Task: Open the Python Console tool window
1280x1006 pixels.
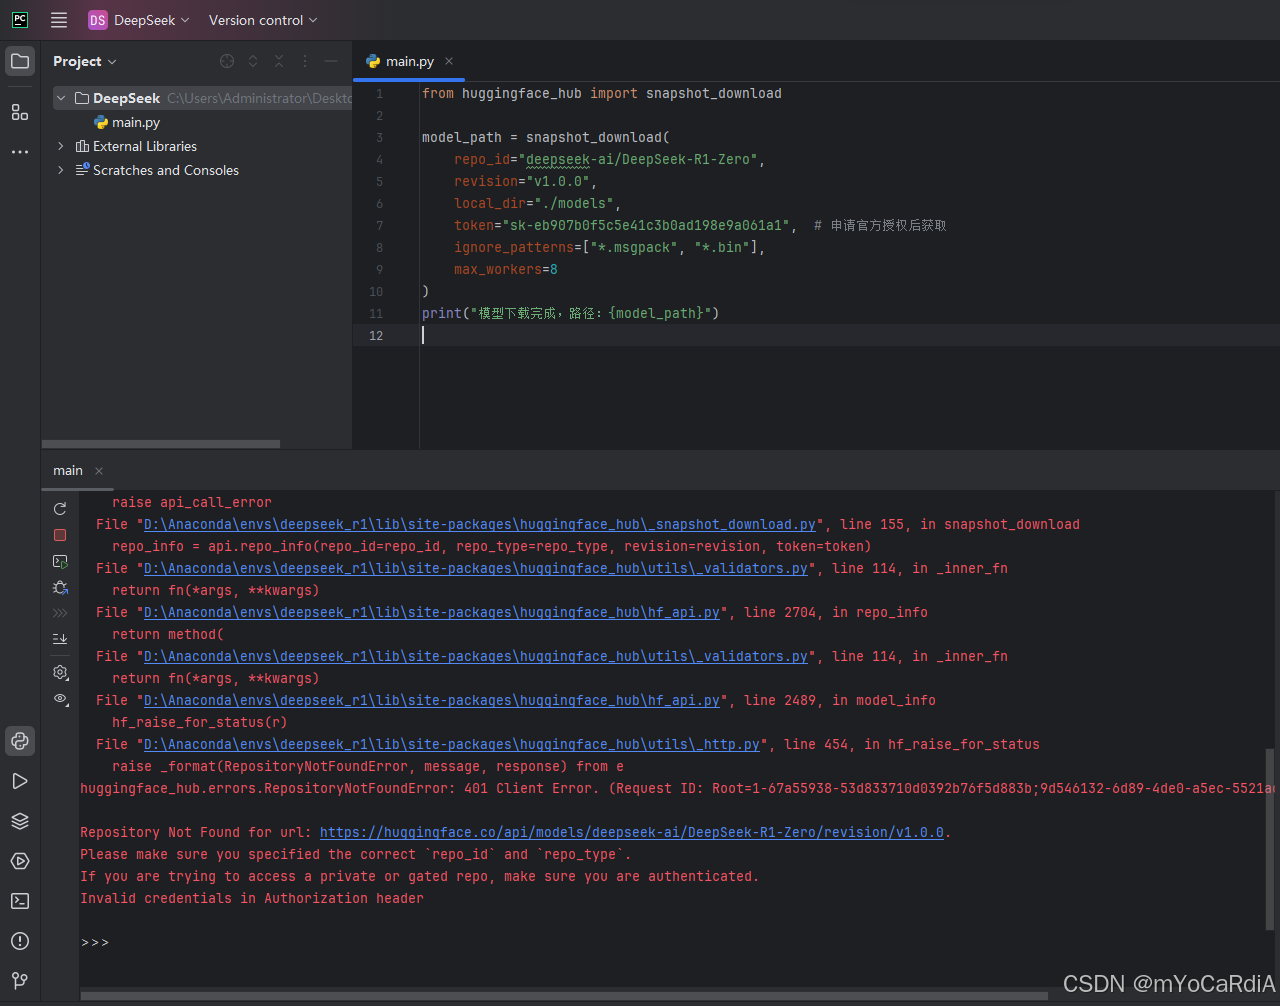Action: point(20,741)
